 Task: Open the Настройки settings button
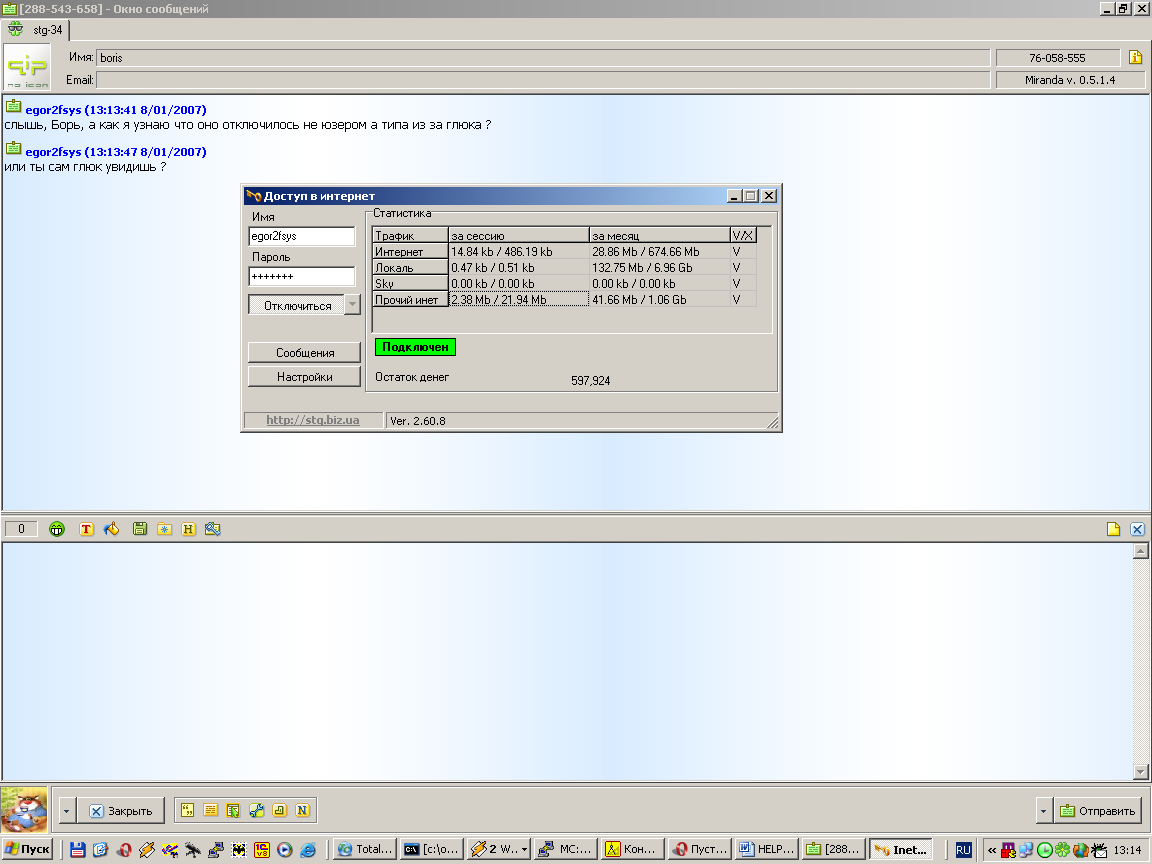305,377
